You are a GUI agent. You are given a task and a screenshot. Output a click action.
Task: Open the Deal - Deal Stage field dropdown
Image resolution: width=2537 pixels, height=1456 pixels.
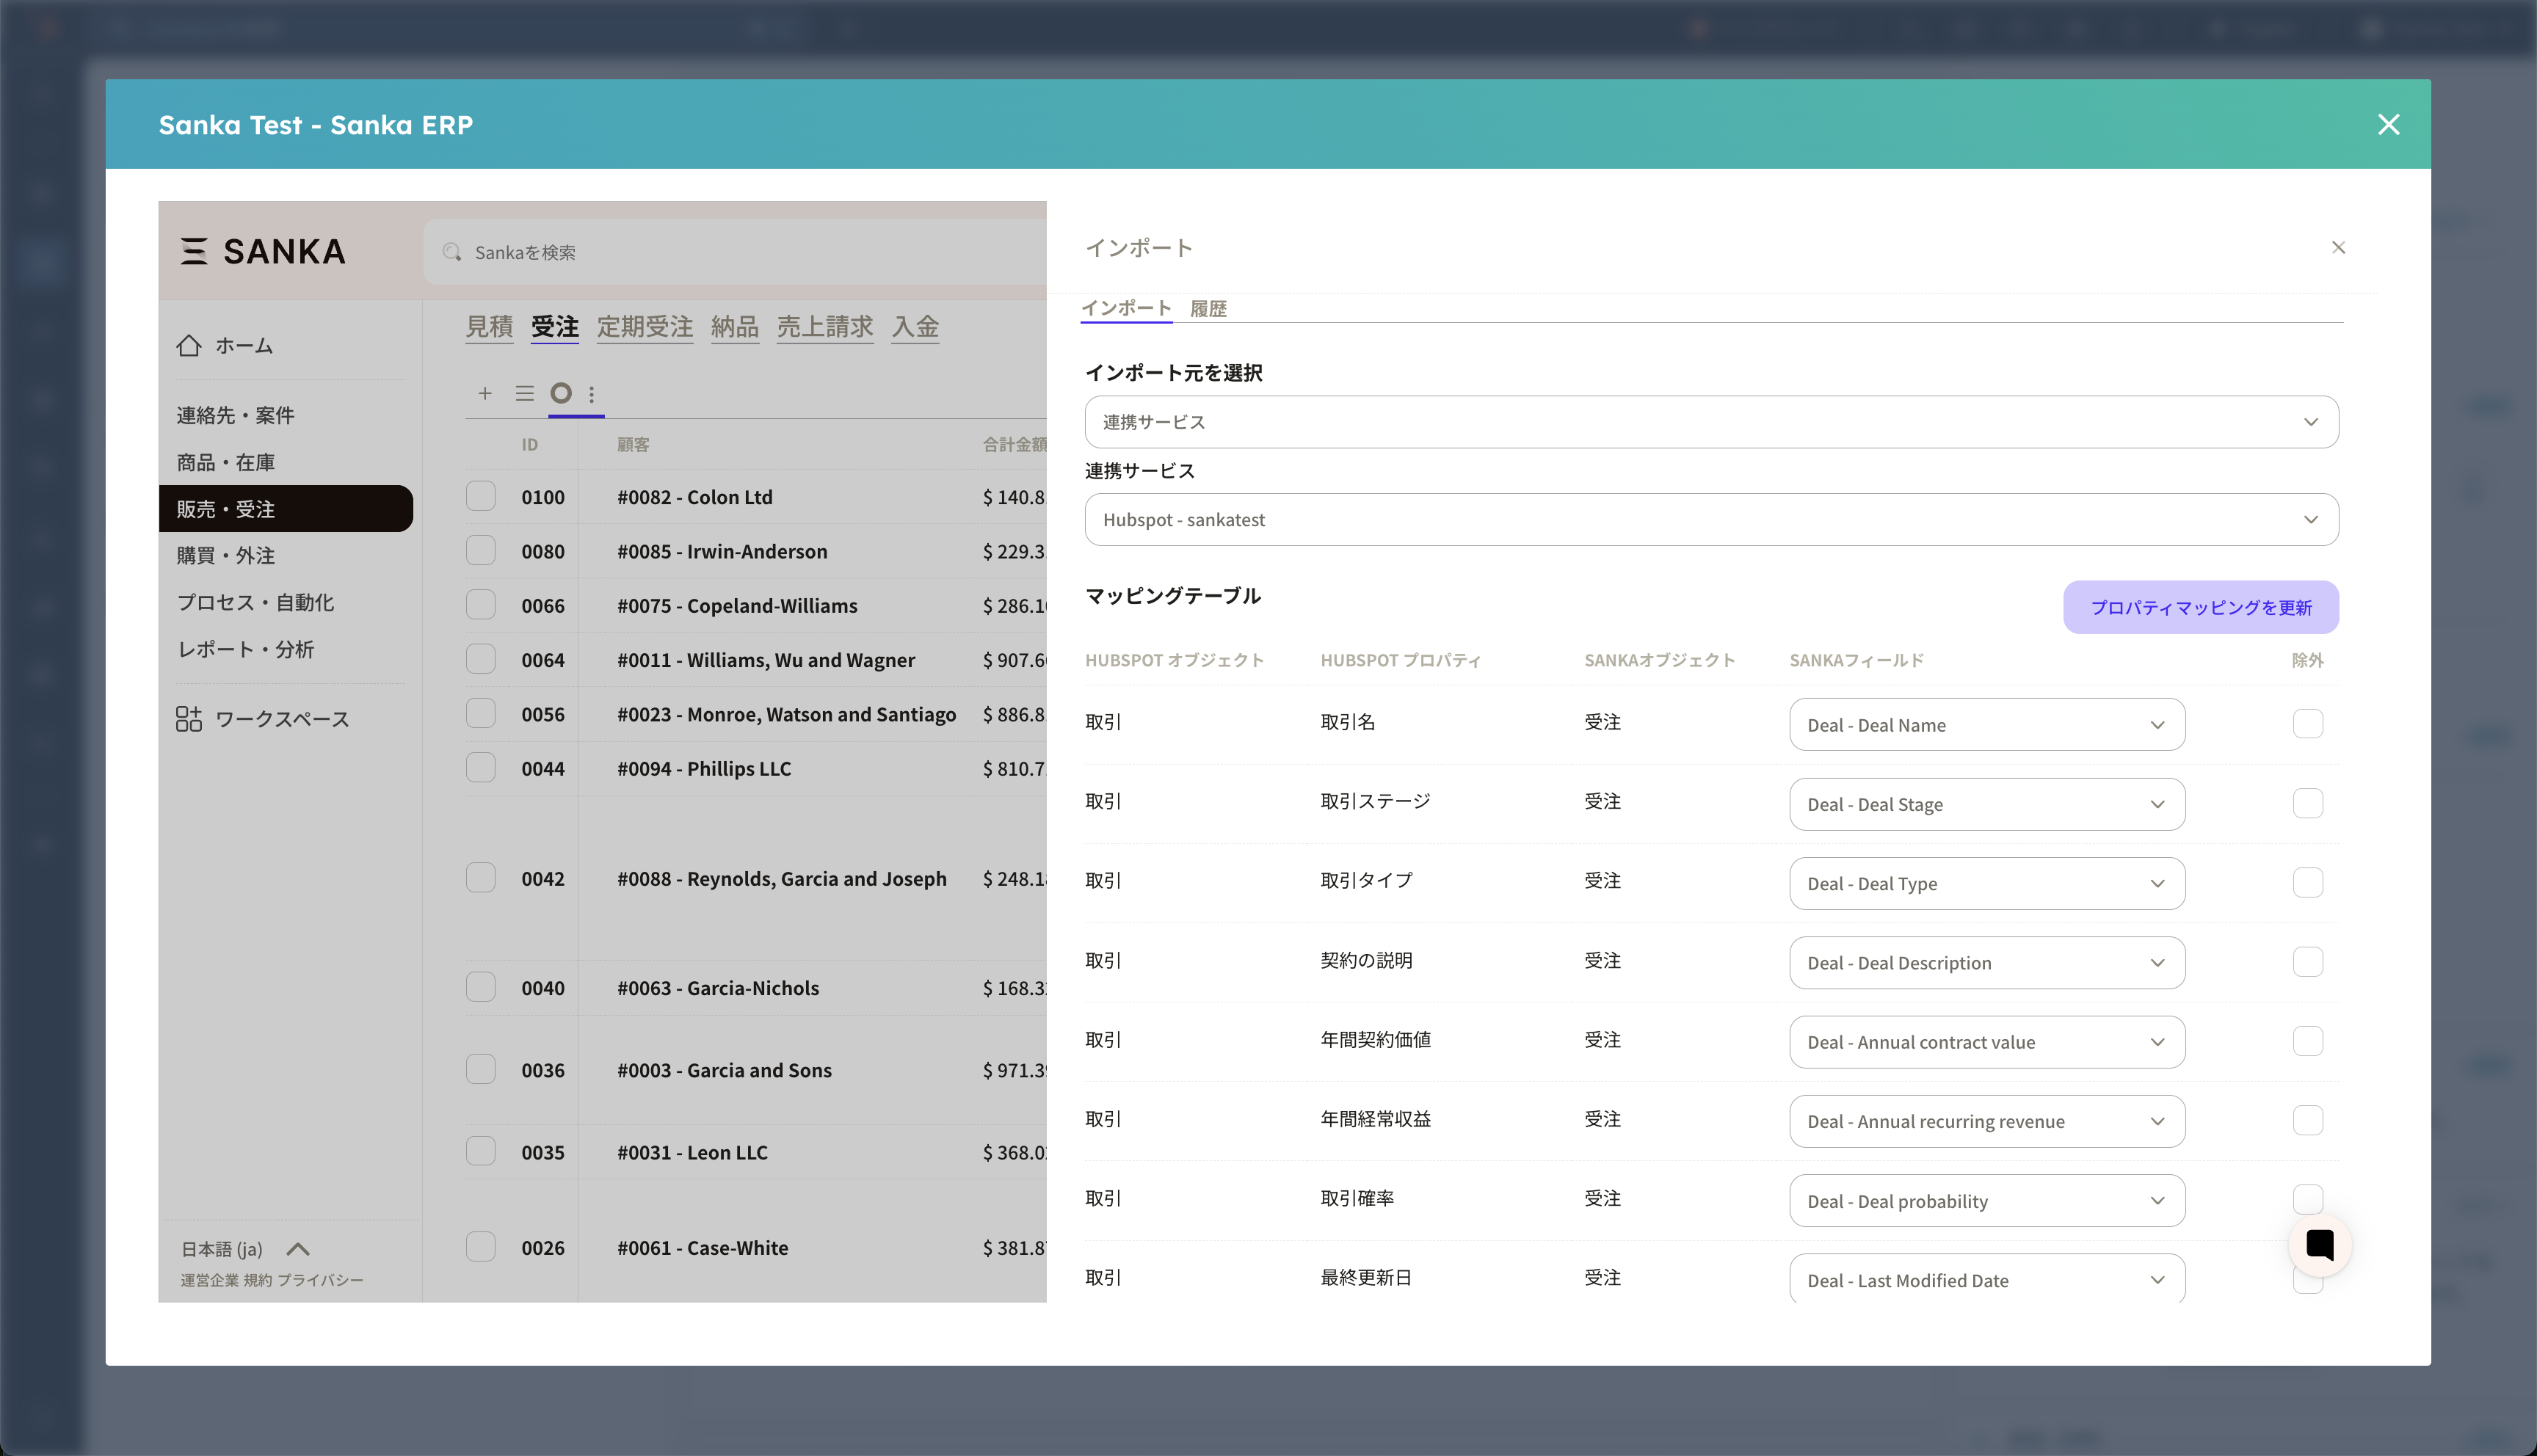(1986, 805)
